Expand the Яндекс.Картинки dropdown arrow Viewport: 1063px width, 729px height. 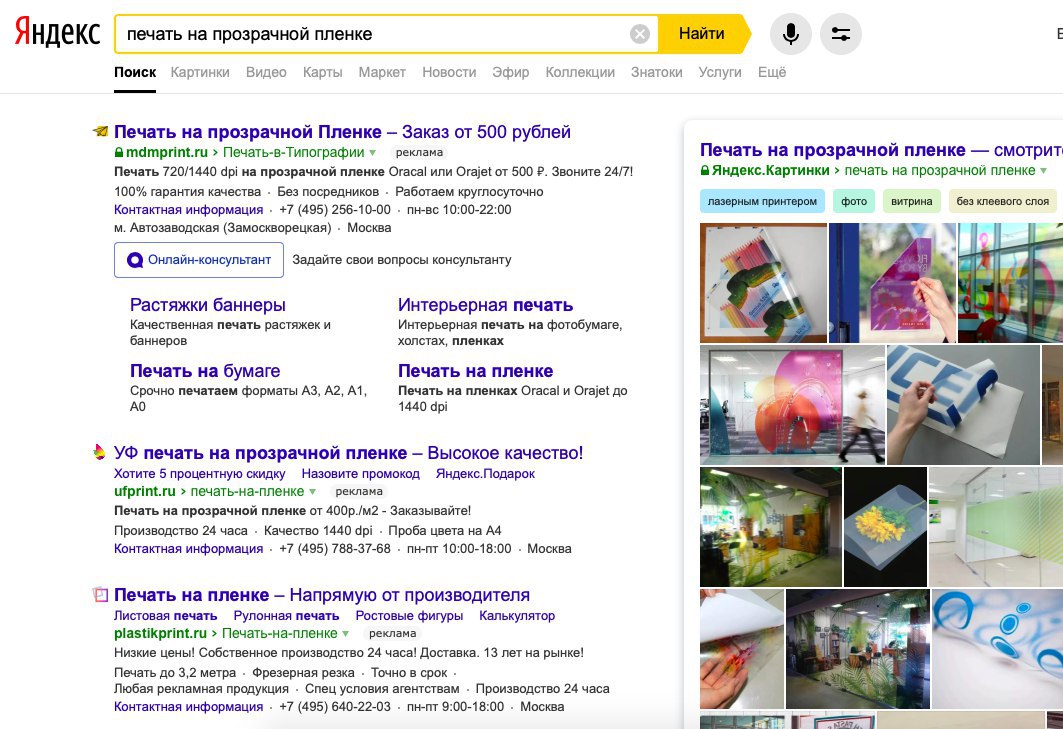(x=1043, y=170)
